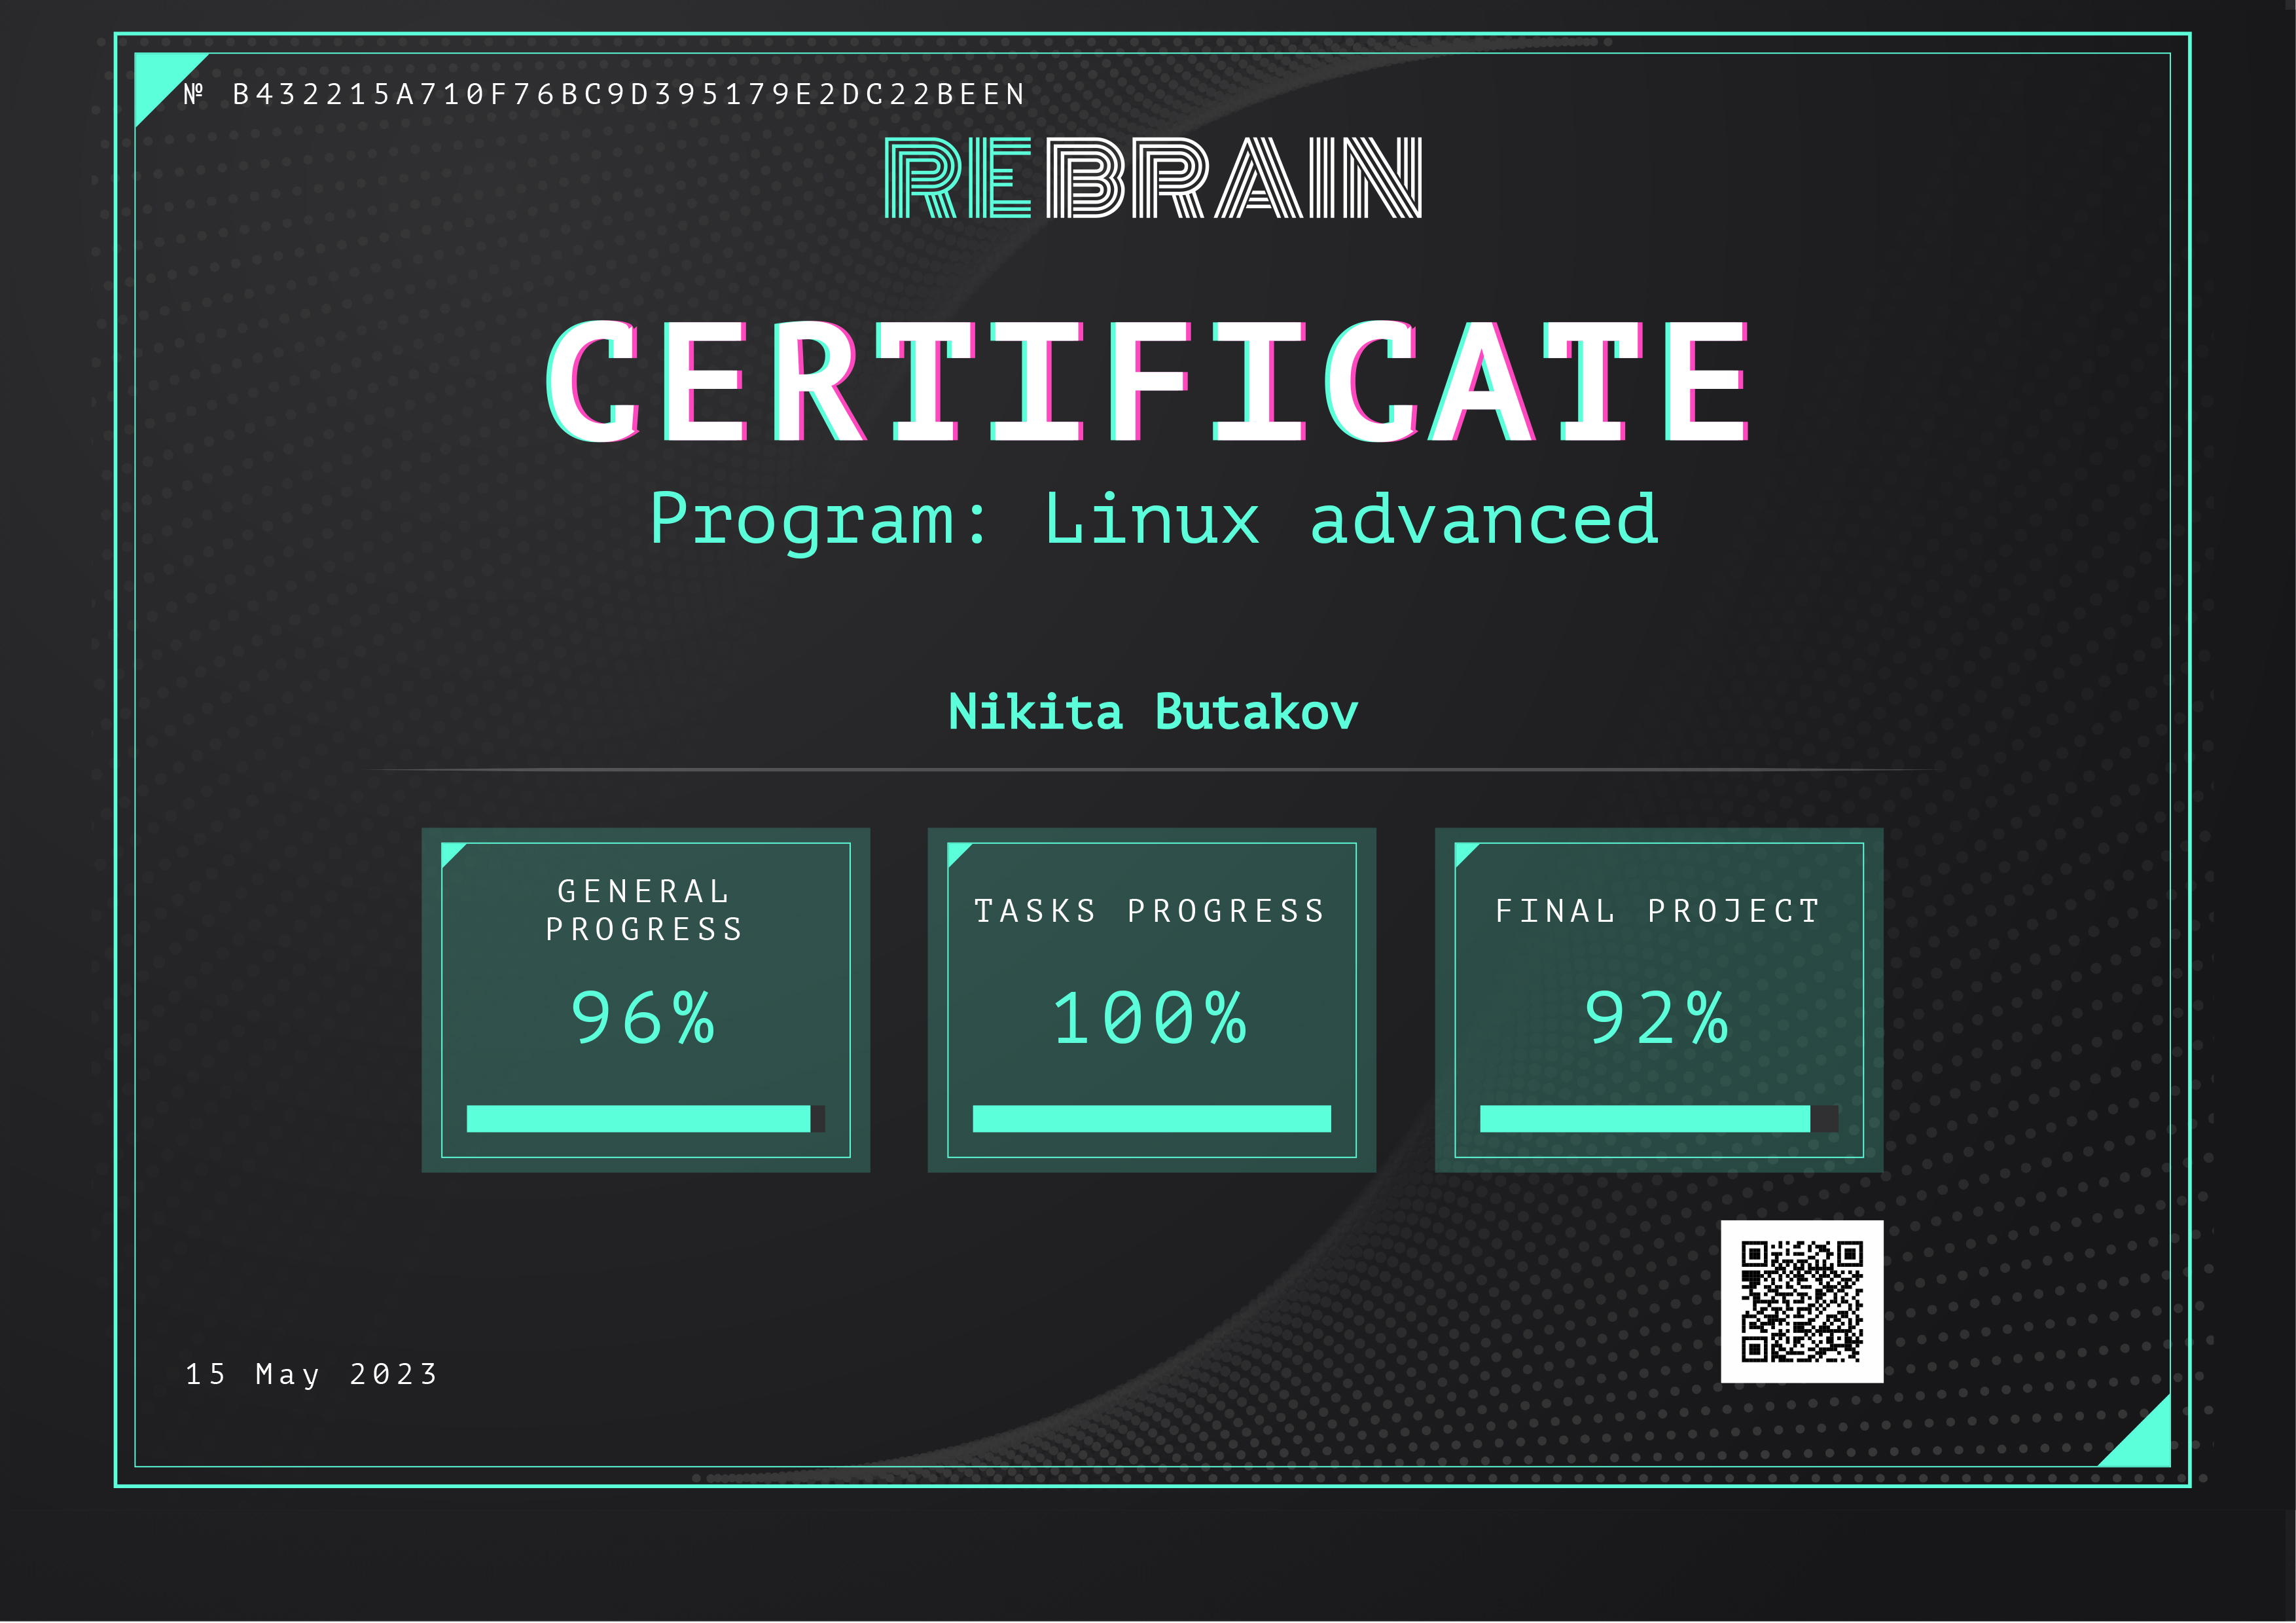This screenshot has height=1623, width=2296.
Task: Click the Final Project progress bar
Action: (1659, 1119)
